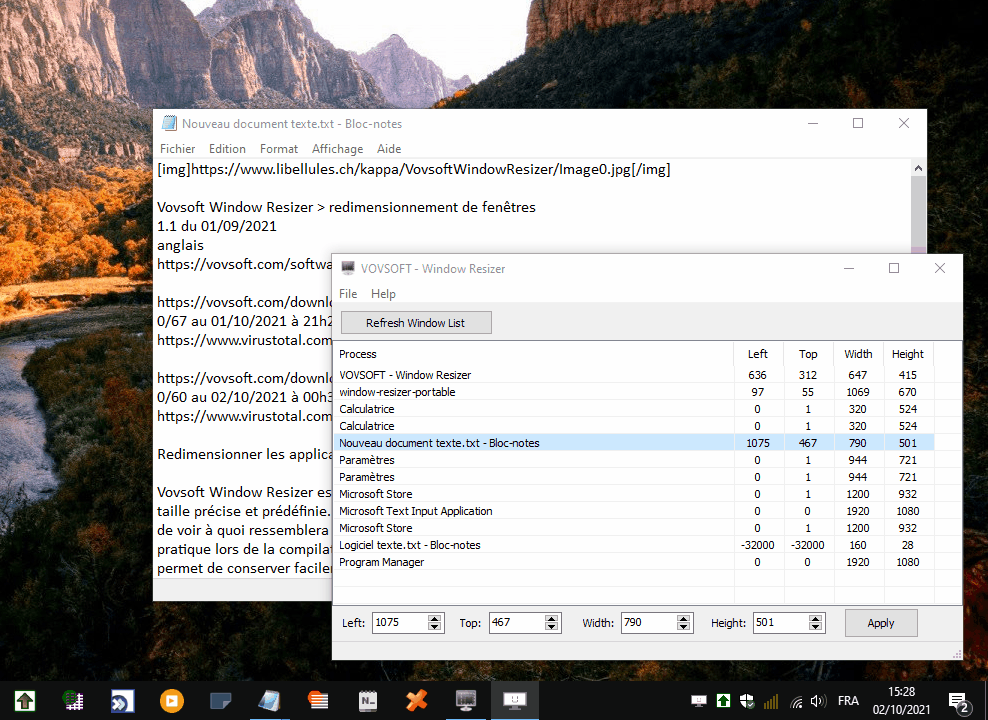The image size is (988, 720).
Task: Click the FRA language indicator
Action: click(848, 701)
